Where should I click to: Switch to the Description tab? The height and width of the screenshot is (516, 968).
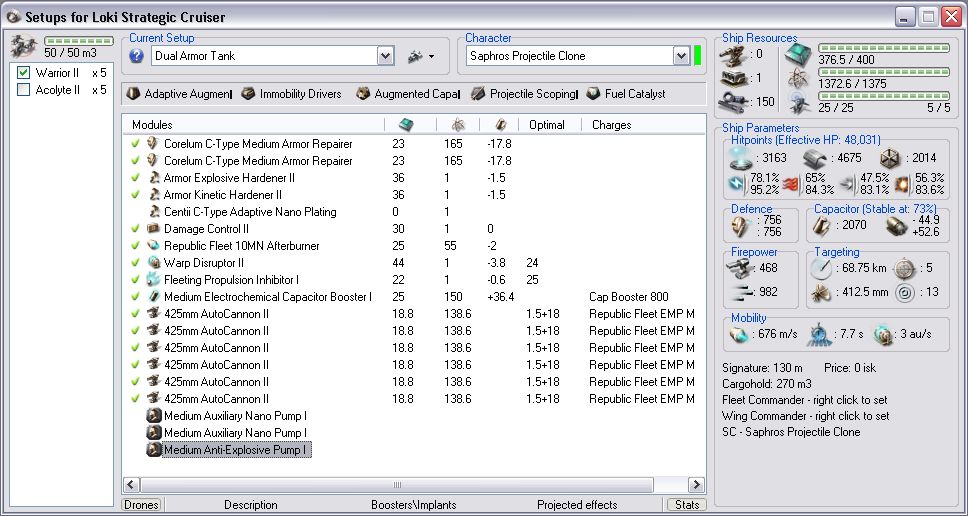pos(250,505)
